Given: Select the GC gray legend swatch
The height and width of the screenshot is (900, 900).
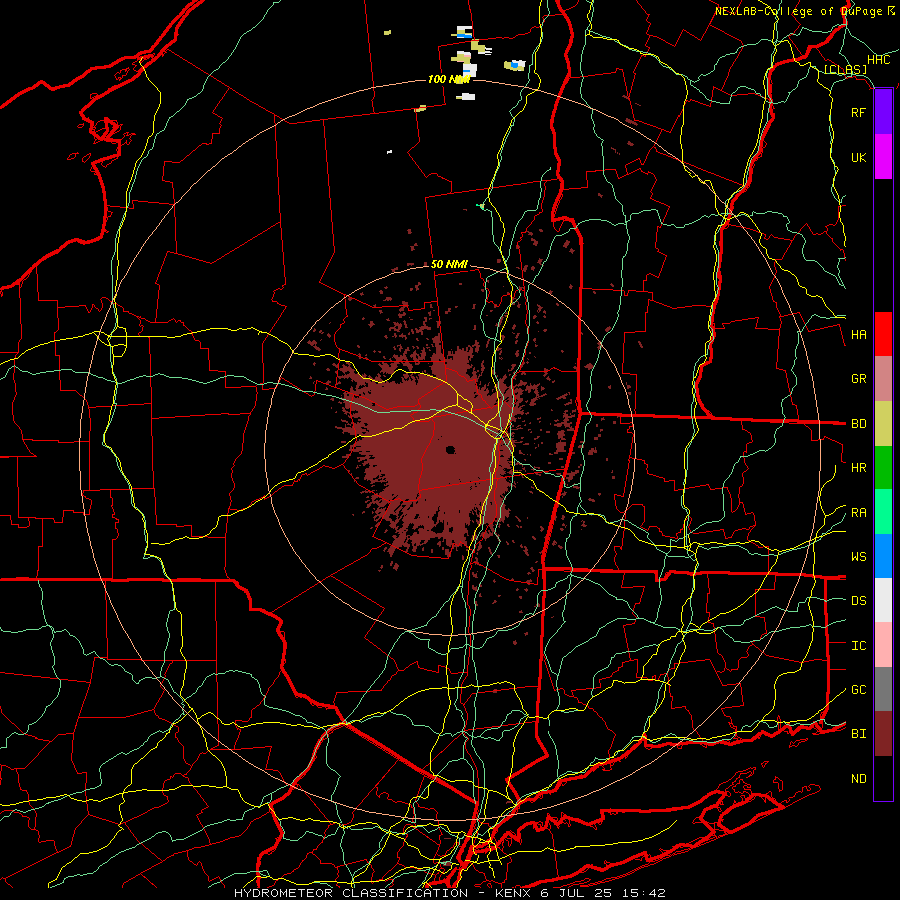Looking at the screenshot, I should point(883,689).
